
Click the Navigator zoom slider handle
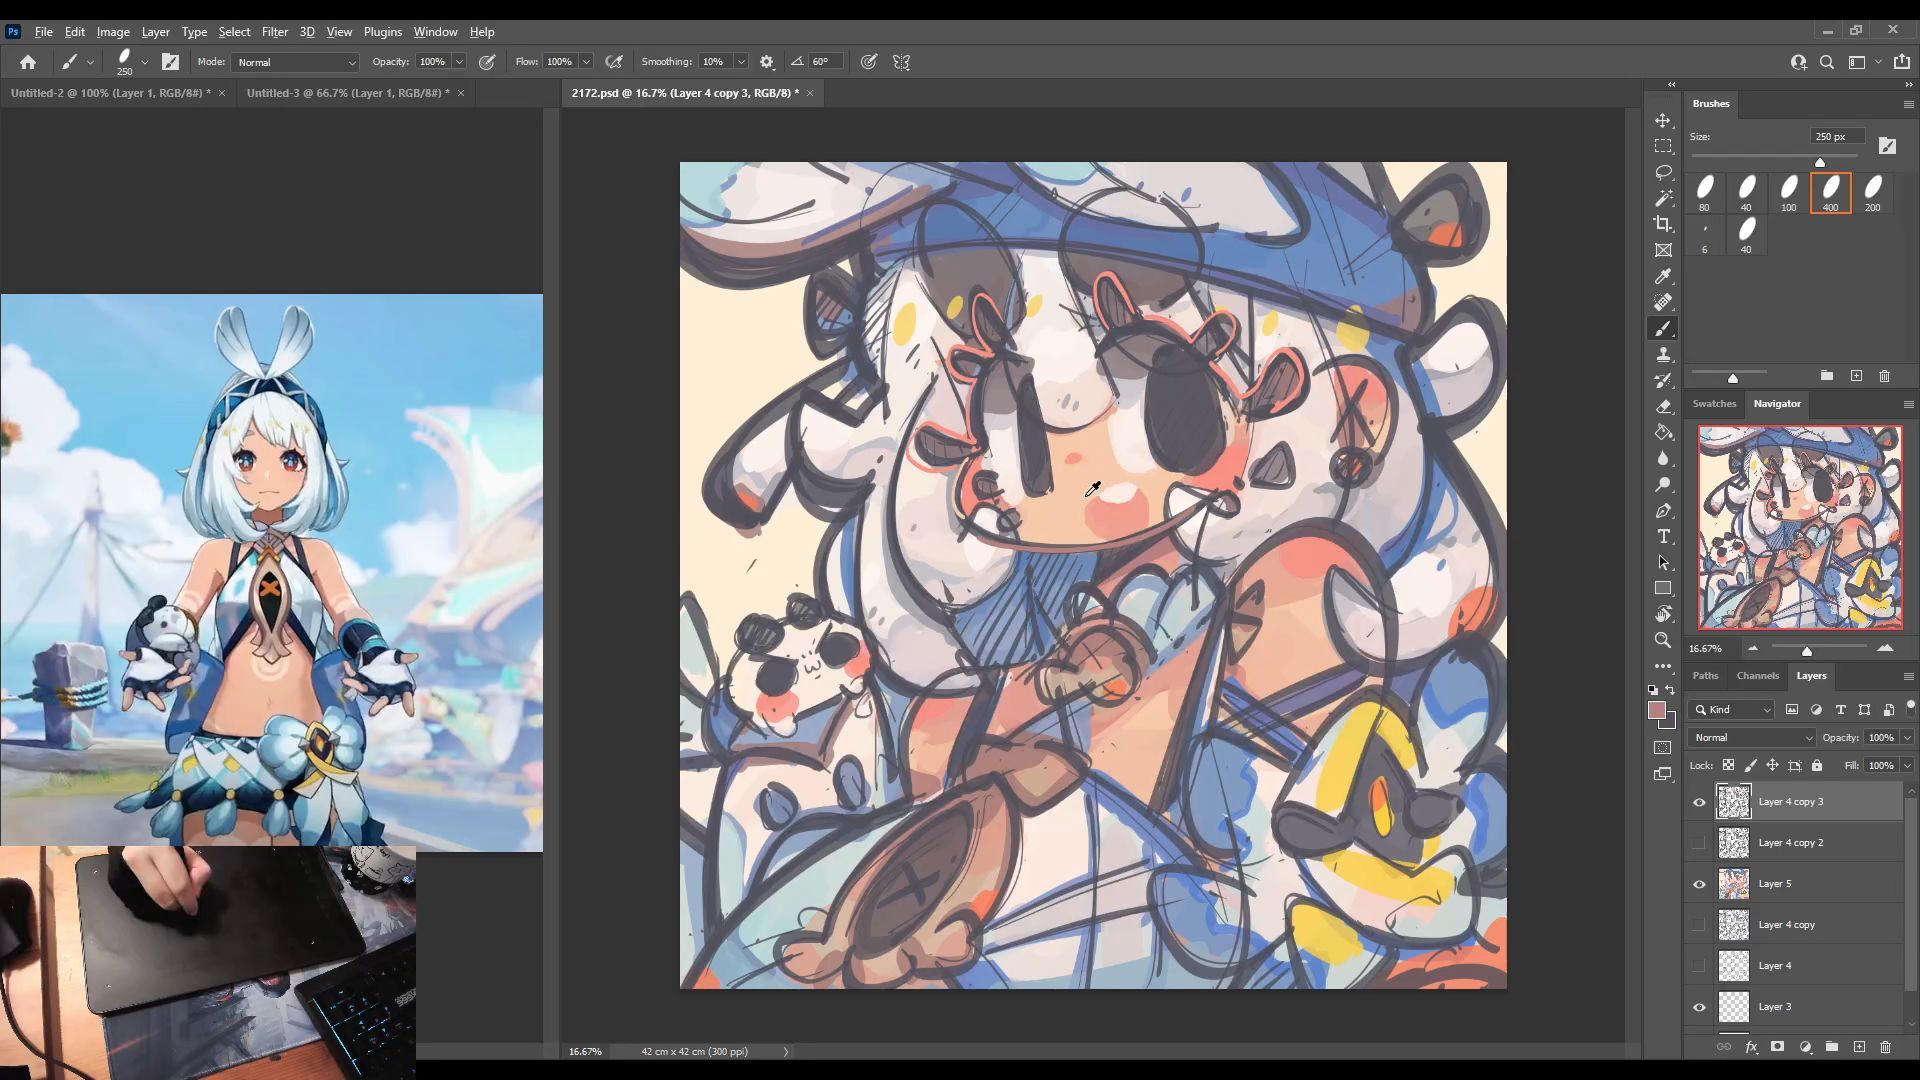(x=1807, y=651)
